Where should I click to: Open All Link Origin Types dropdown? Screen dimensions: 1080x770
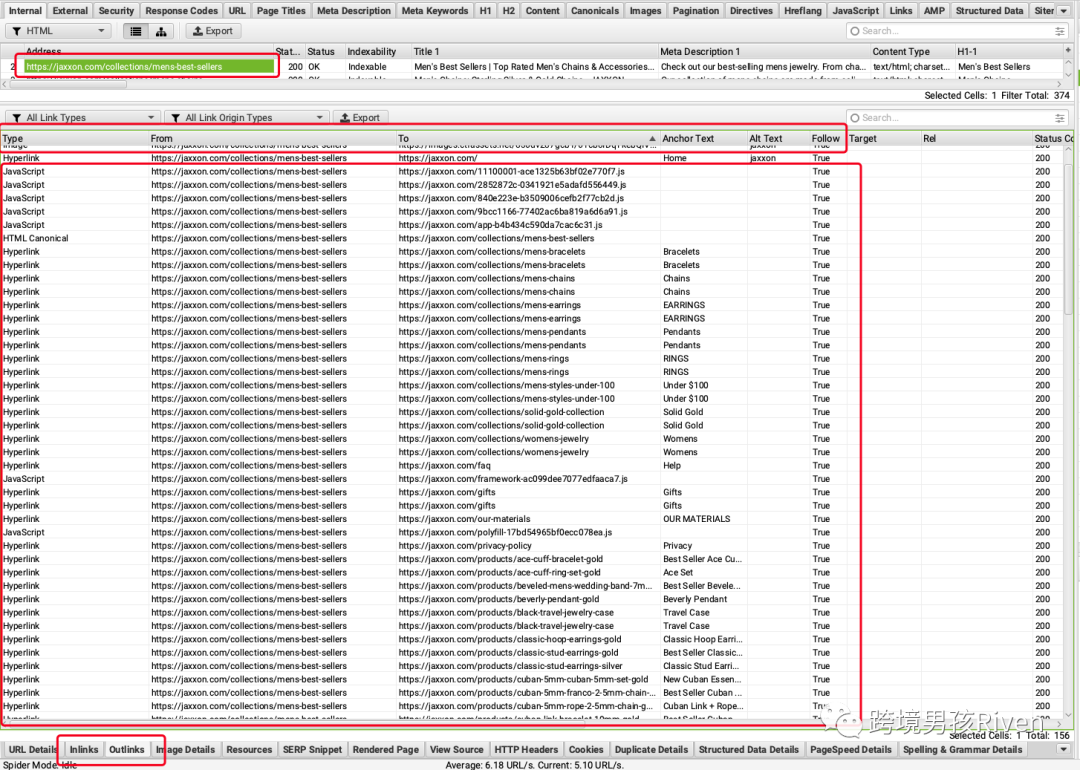pos(246,118)
